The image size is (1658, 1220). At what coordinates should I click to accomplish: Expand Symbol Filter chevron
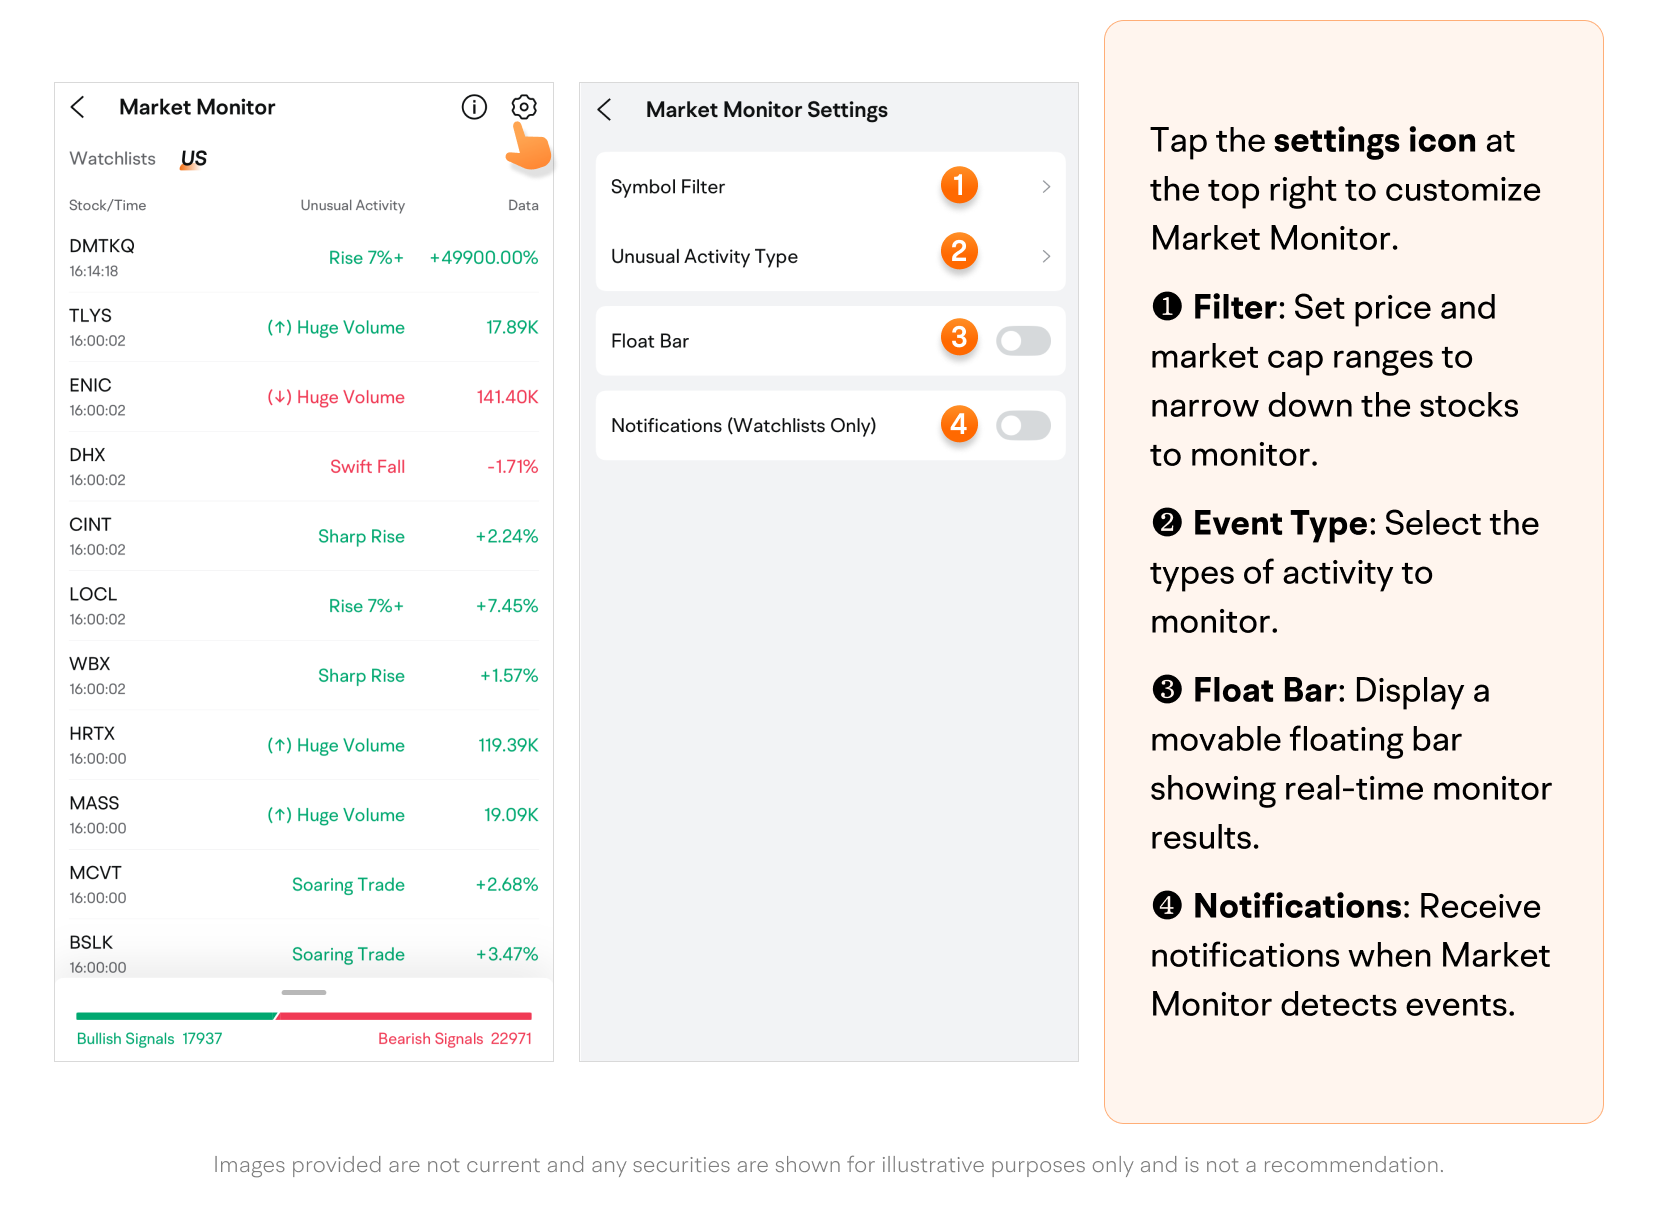1046,187
